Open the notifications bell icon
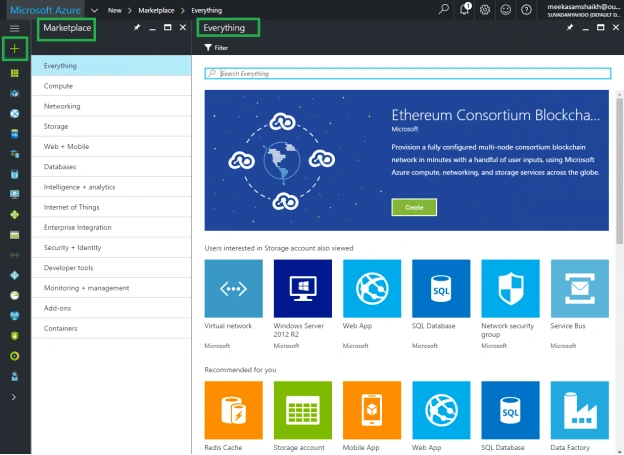This screenshot has width=624, height=455. coord(464,9)
